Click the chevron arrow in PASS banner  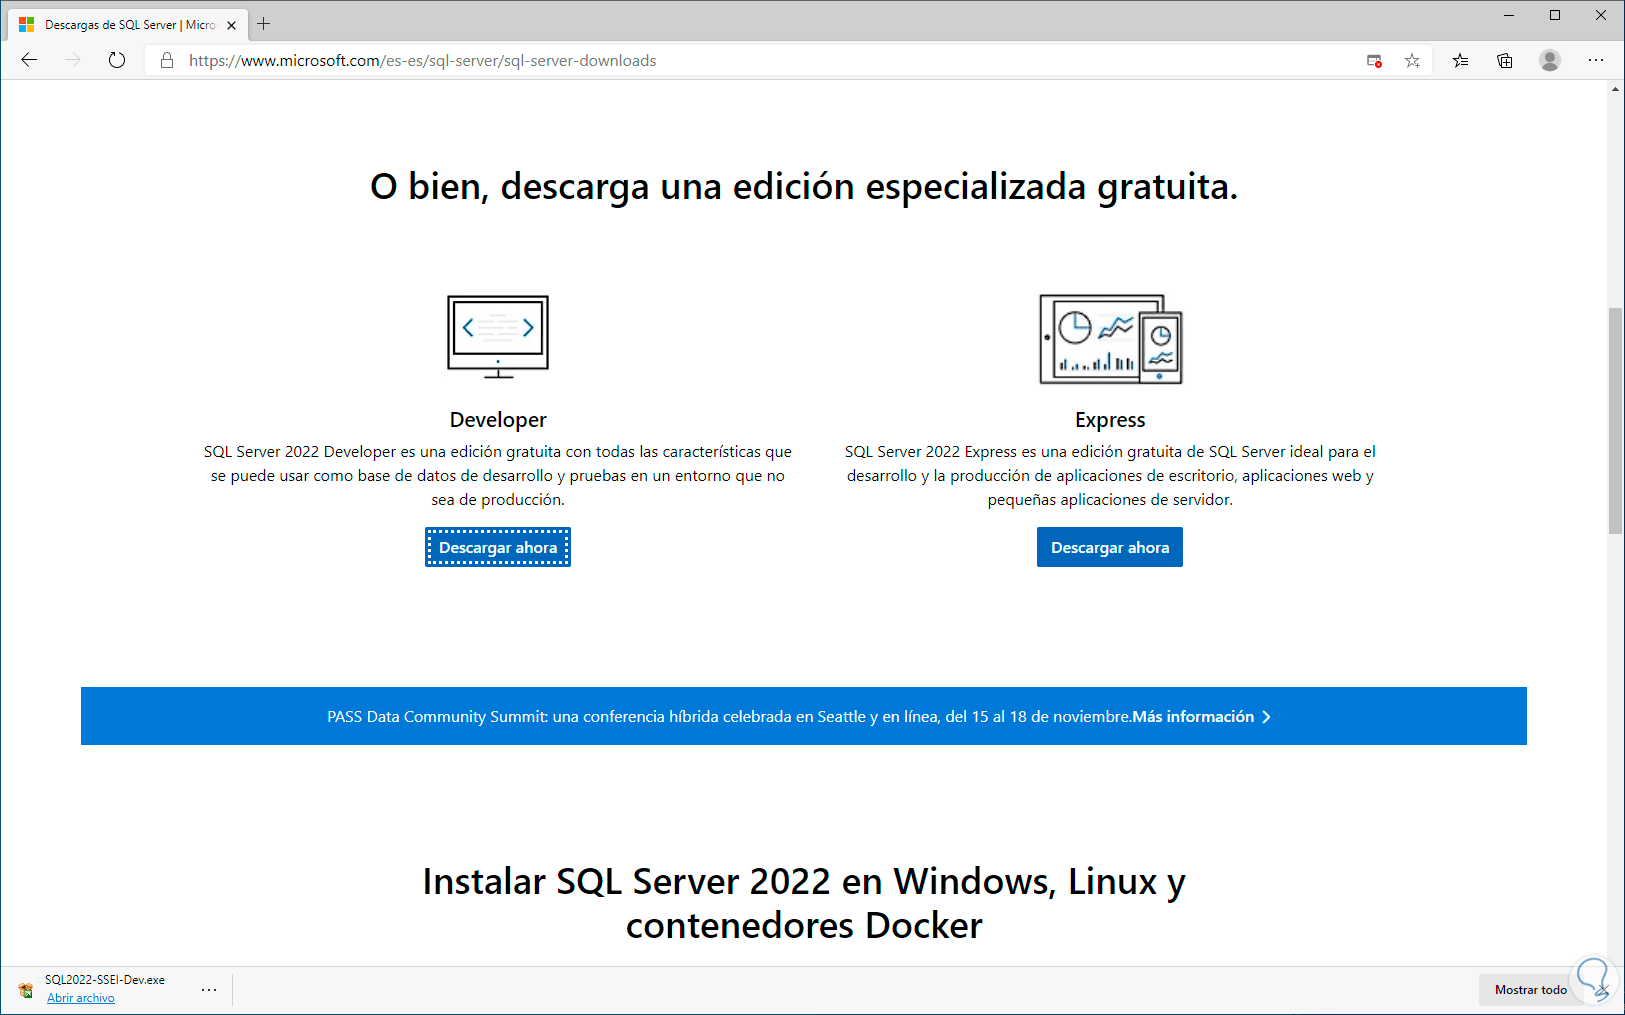coord(1267,717)
